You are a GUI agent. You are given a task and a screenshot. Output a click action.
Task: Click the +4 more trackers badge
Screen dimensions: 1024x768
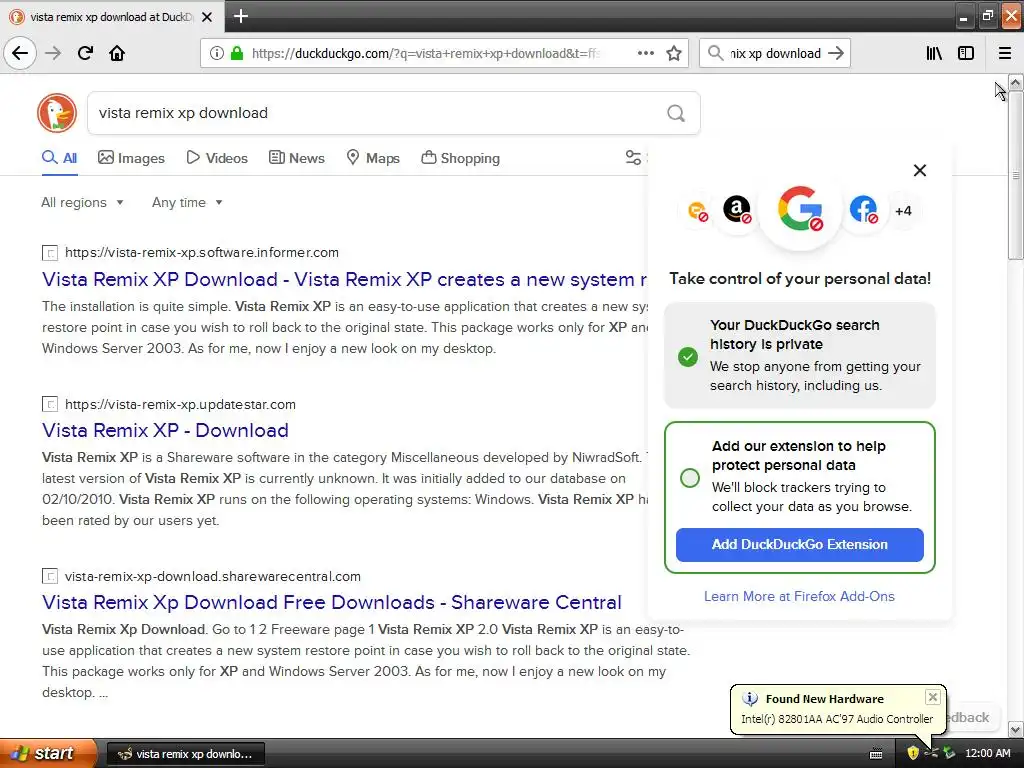click(x=903, y=210)
